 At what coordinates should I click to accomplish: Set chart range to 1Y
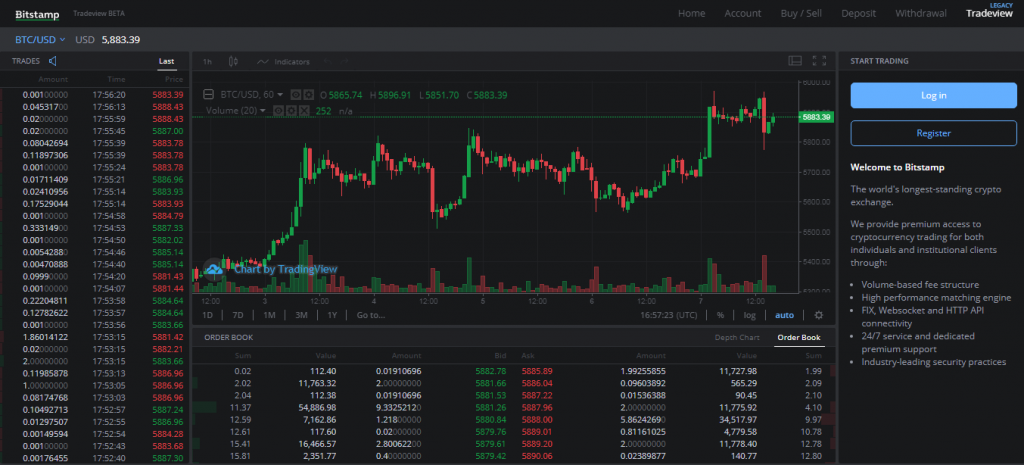pos(332,315)
